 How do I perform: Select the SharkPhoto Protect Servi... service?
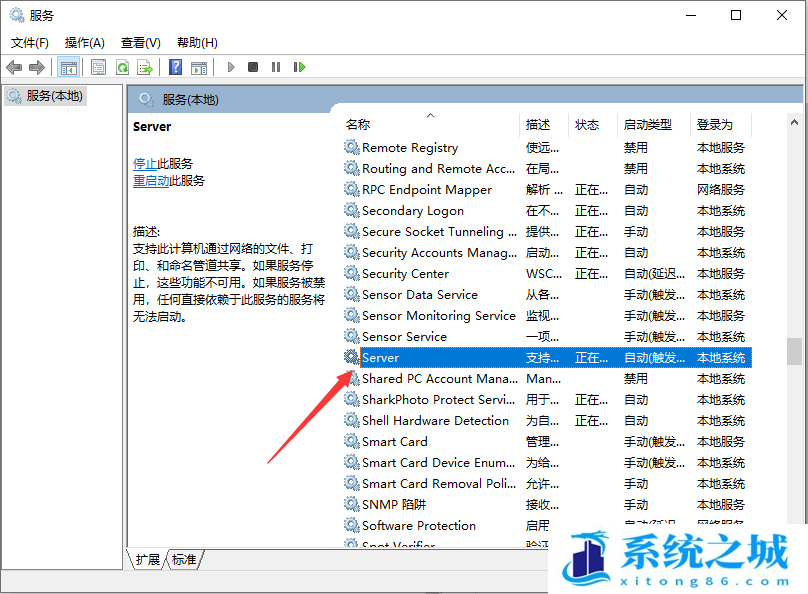point(438,399)
